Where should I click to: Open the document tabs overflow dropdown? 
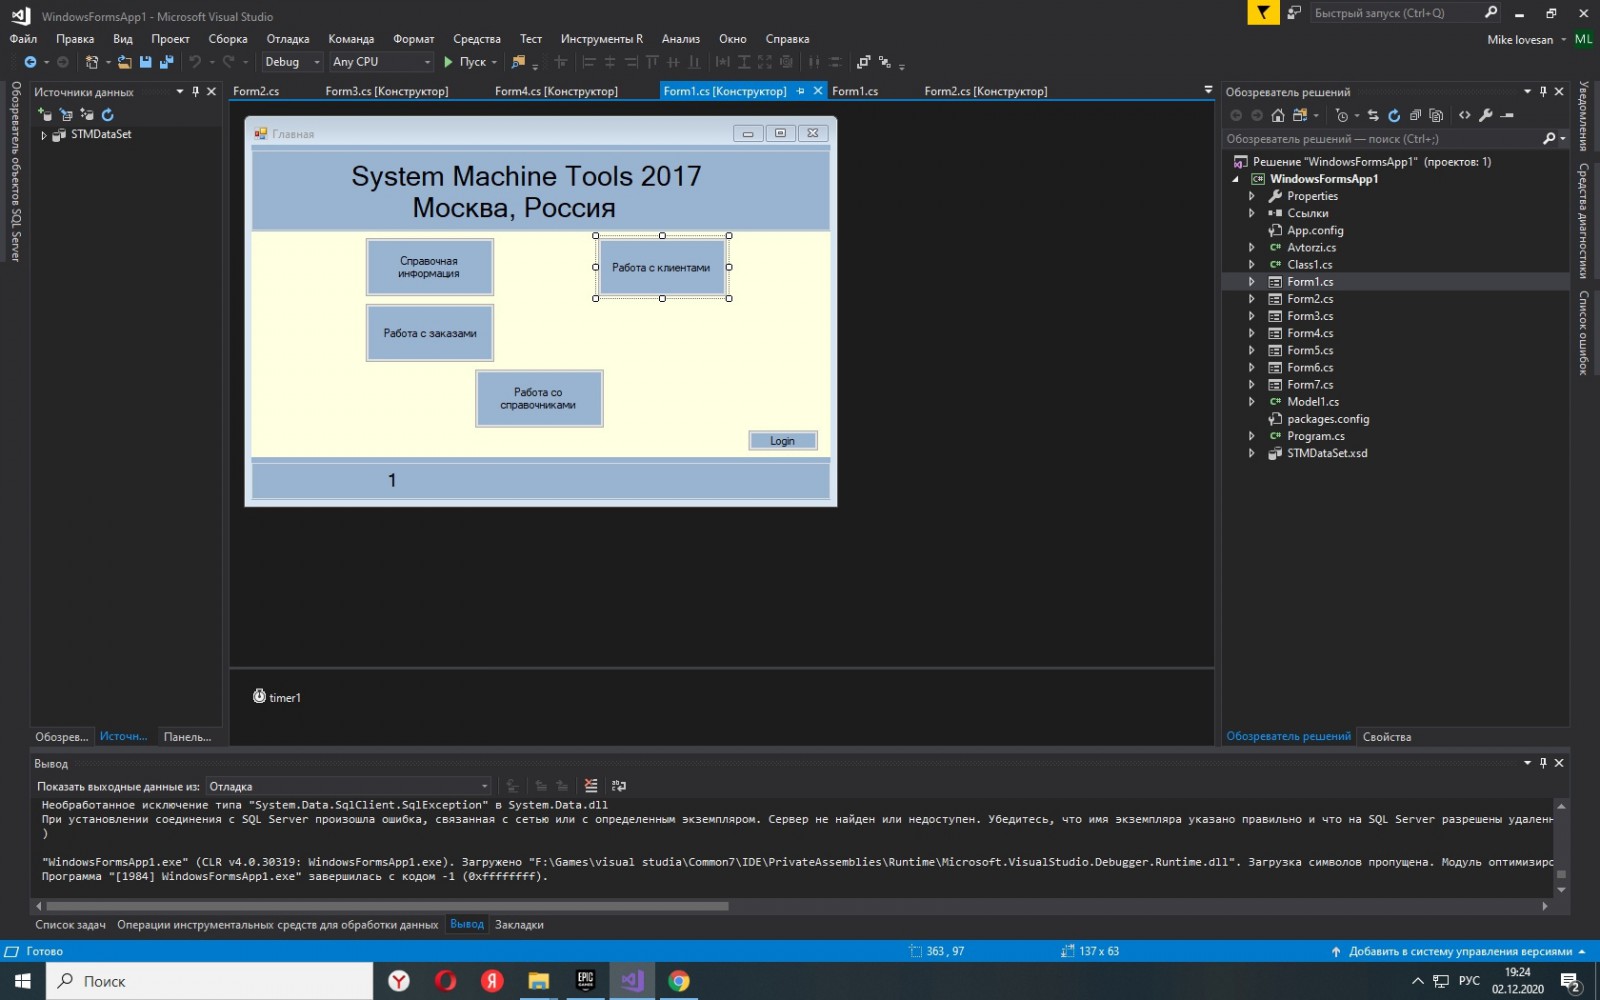tap(1208, 90)
